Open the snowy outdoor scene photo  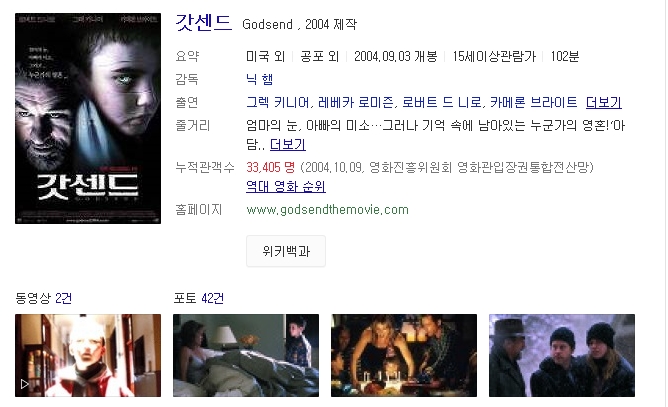(x=562, y=355)
